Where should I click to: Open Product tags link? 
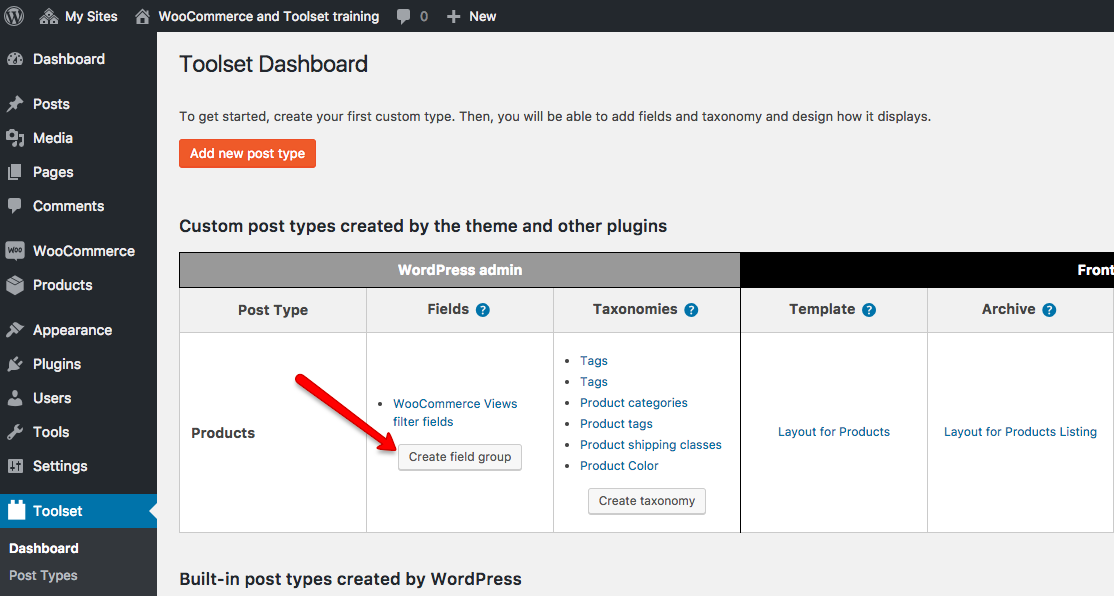tap(616, 424)
